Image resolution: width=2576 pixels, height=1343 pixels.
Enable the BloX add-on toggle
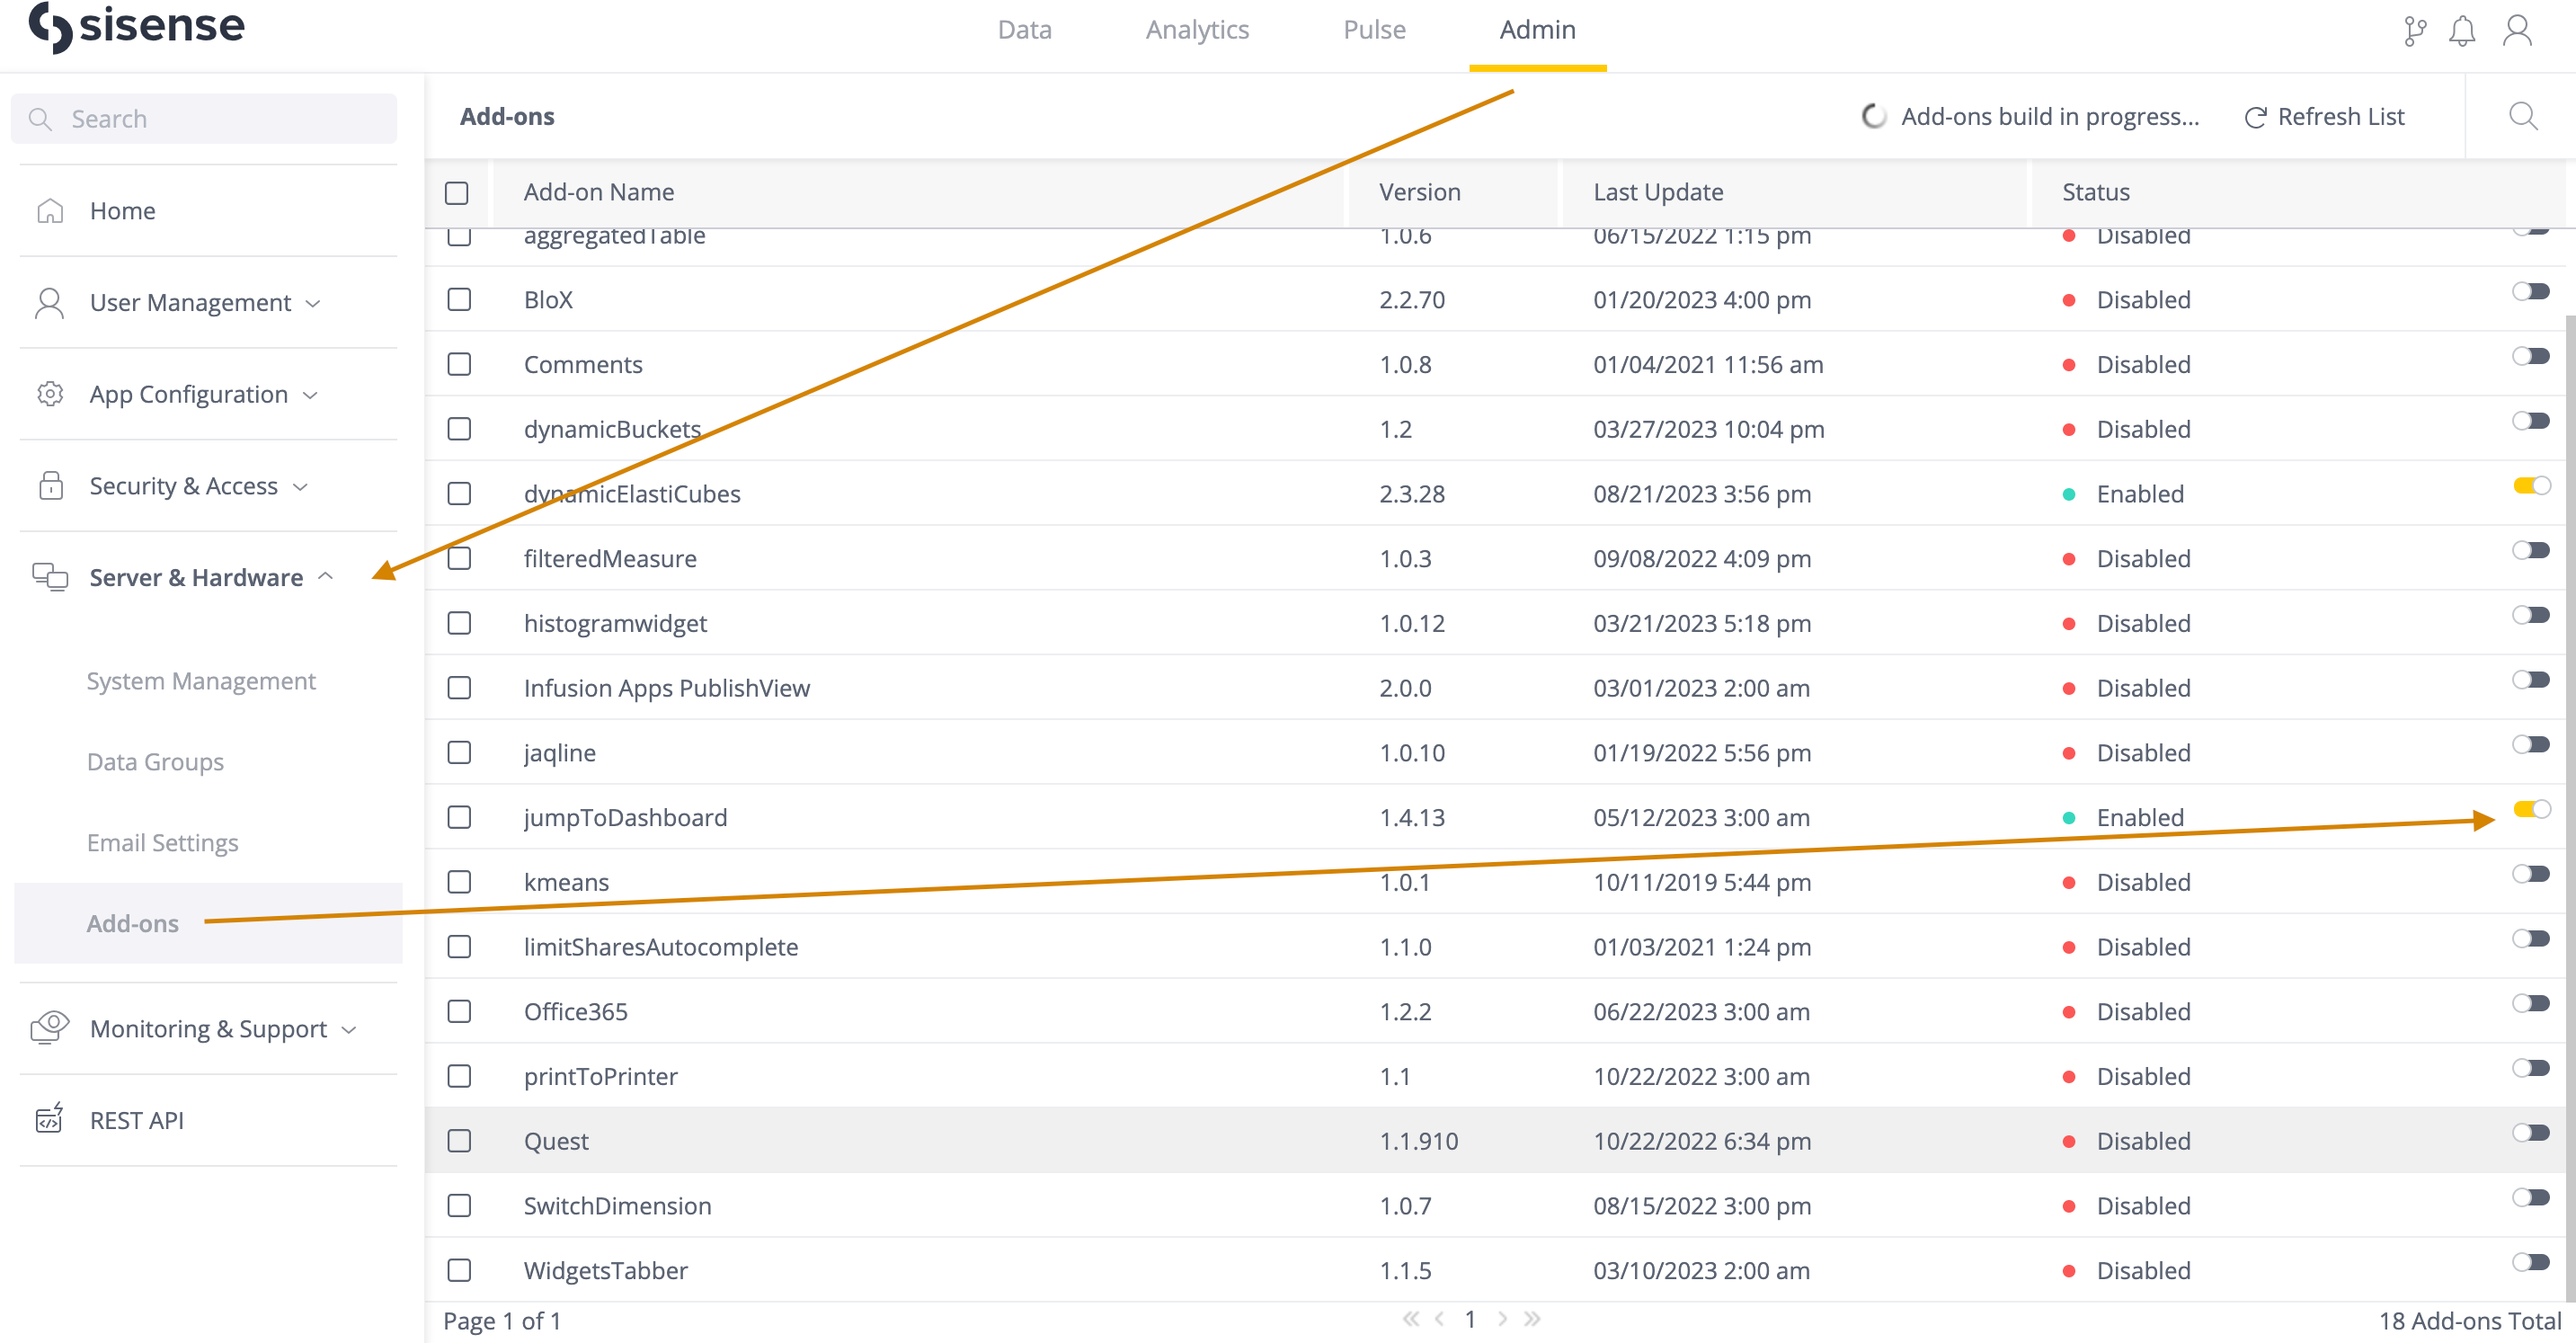2531,291
